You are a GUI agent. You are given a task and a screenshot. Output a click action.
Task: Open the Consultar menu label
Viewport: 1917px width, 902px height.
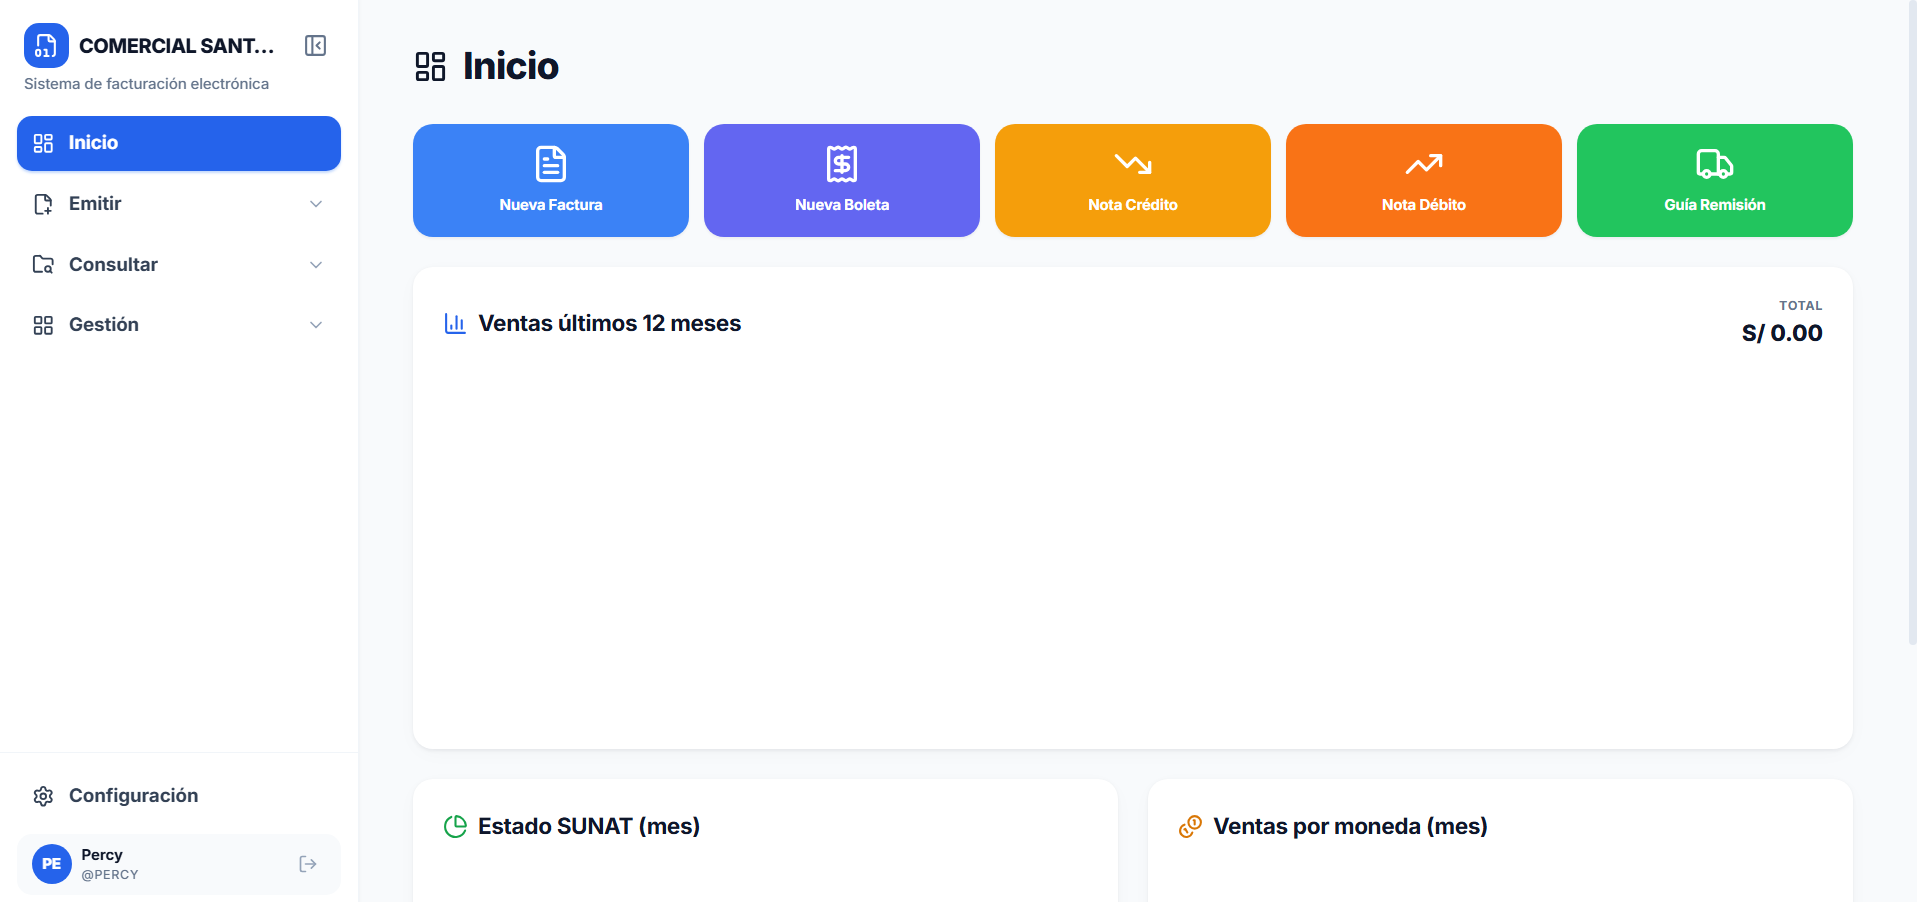tap(113, 265)
